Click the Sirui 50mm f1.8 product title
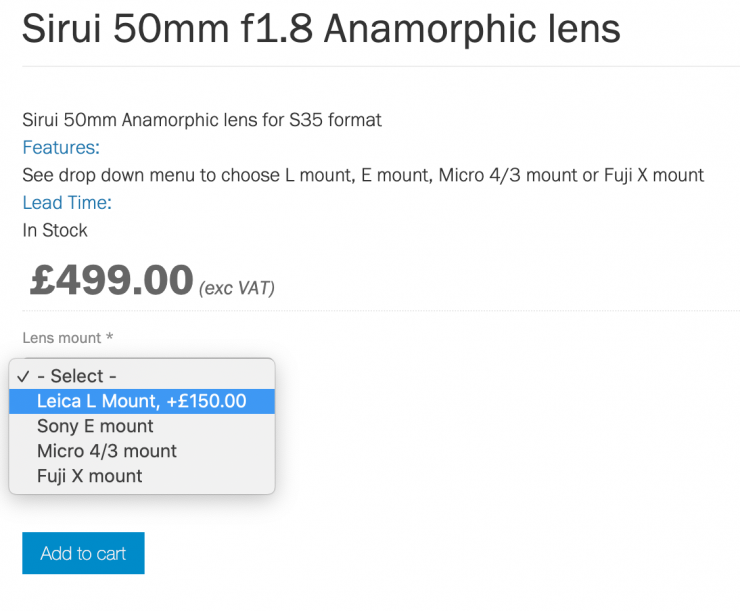Screen dimensions: 740x611 point(321,29)
